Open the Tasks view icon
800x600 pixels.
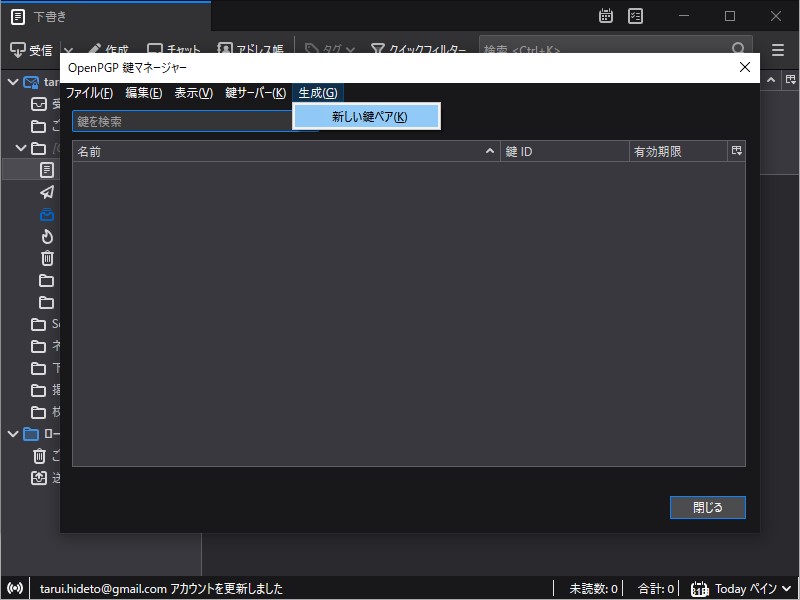[634, 16]
